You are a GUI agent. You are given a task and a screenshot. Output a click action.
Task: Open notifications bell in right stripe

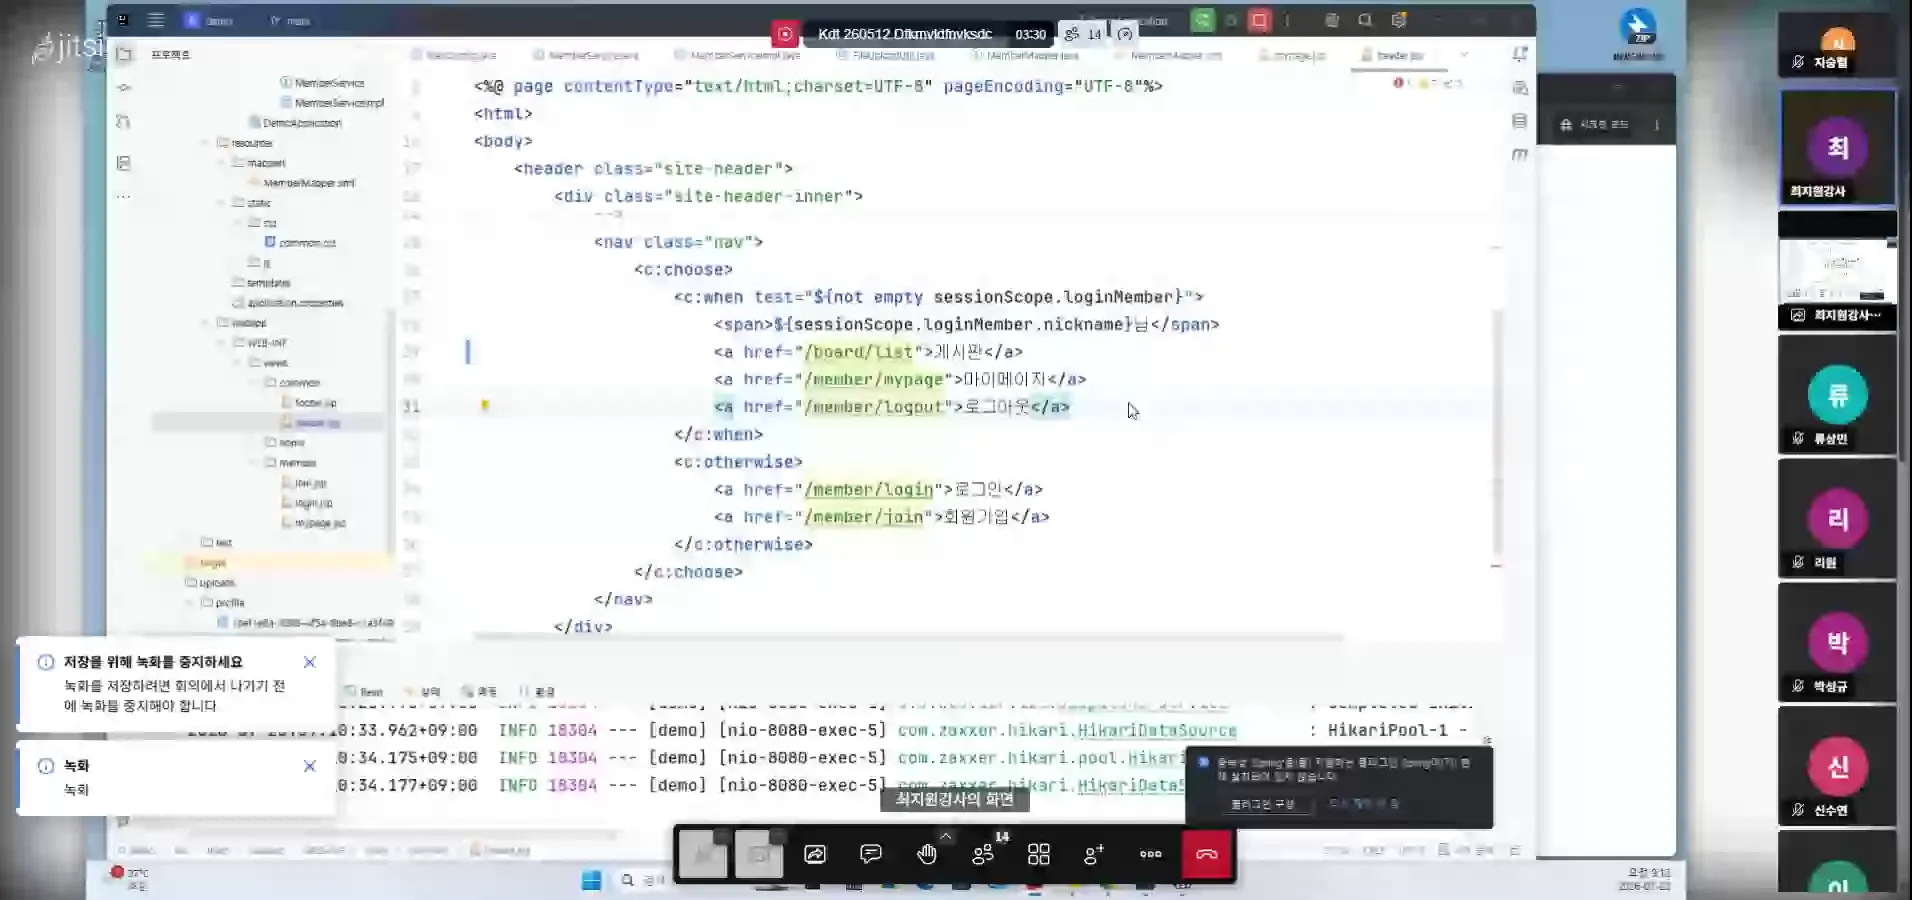(1520, 54)
